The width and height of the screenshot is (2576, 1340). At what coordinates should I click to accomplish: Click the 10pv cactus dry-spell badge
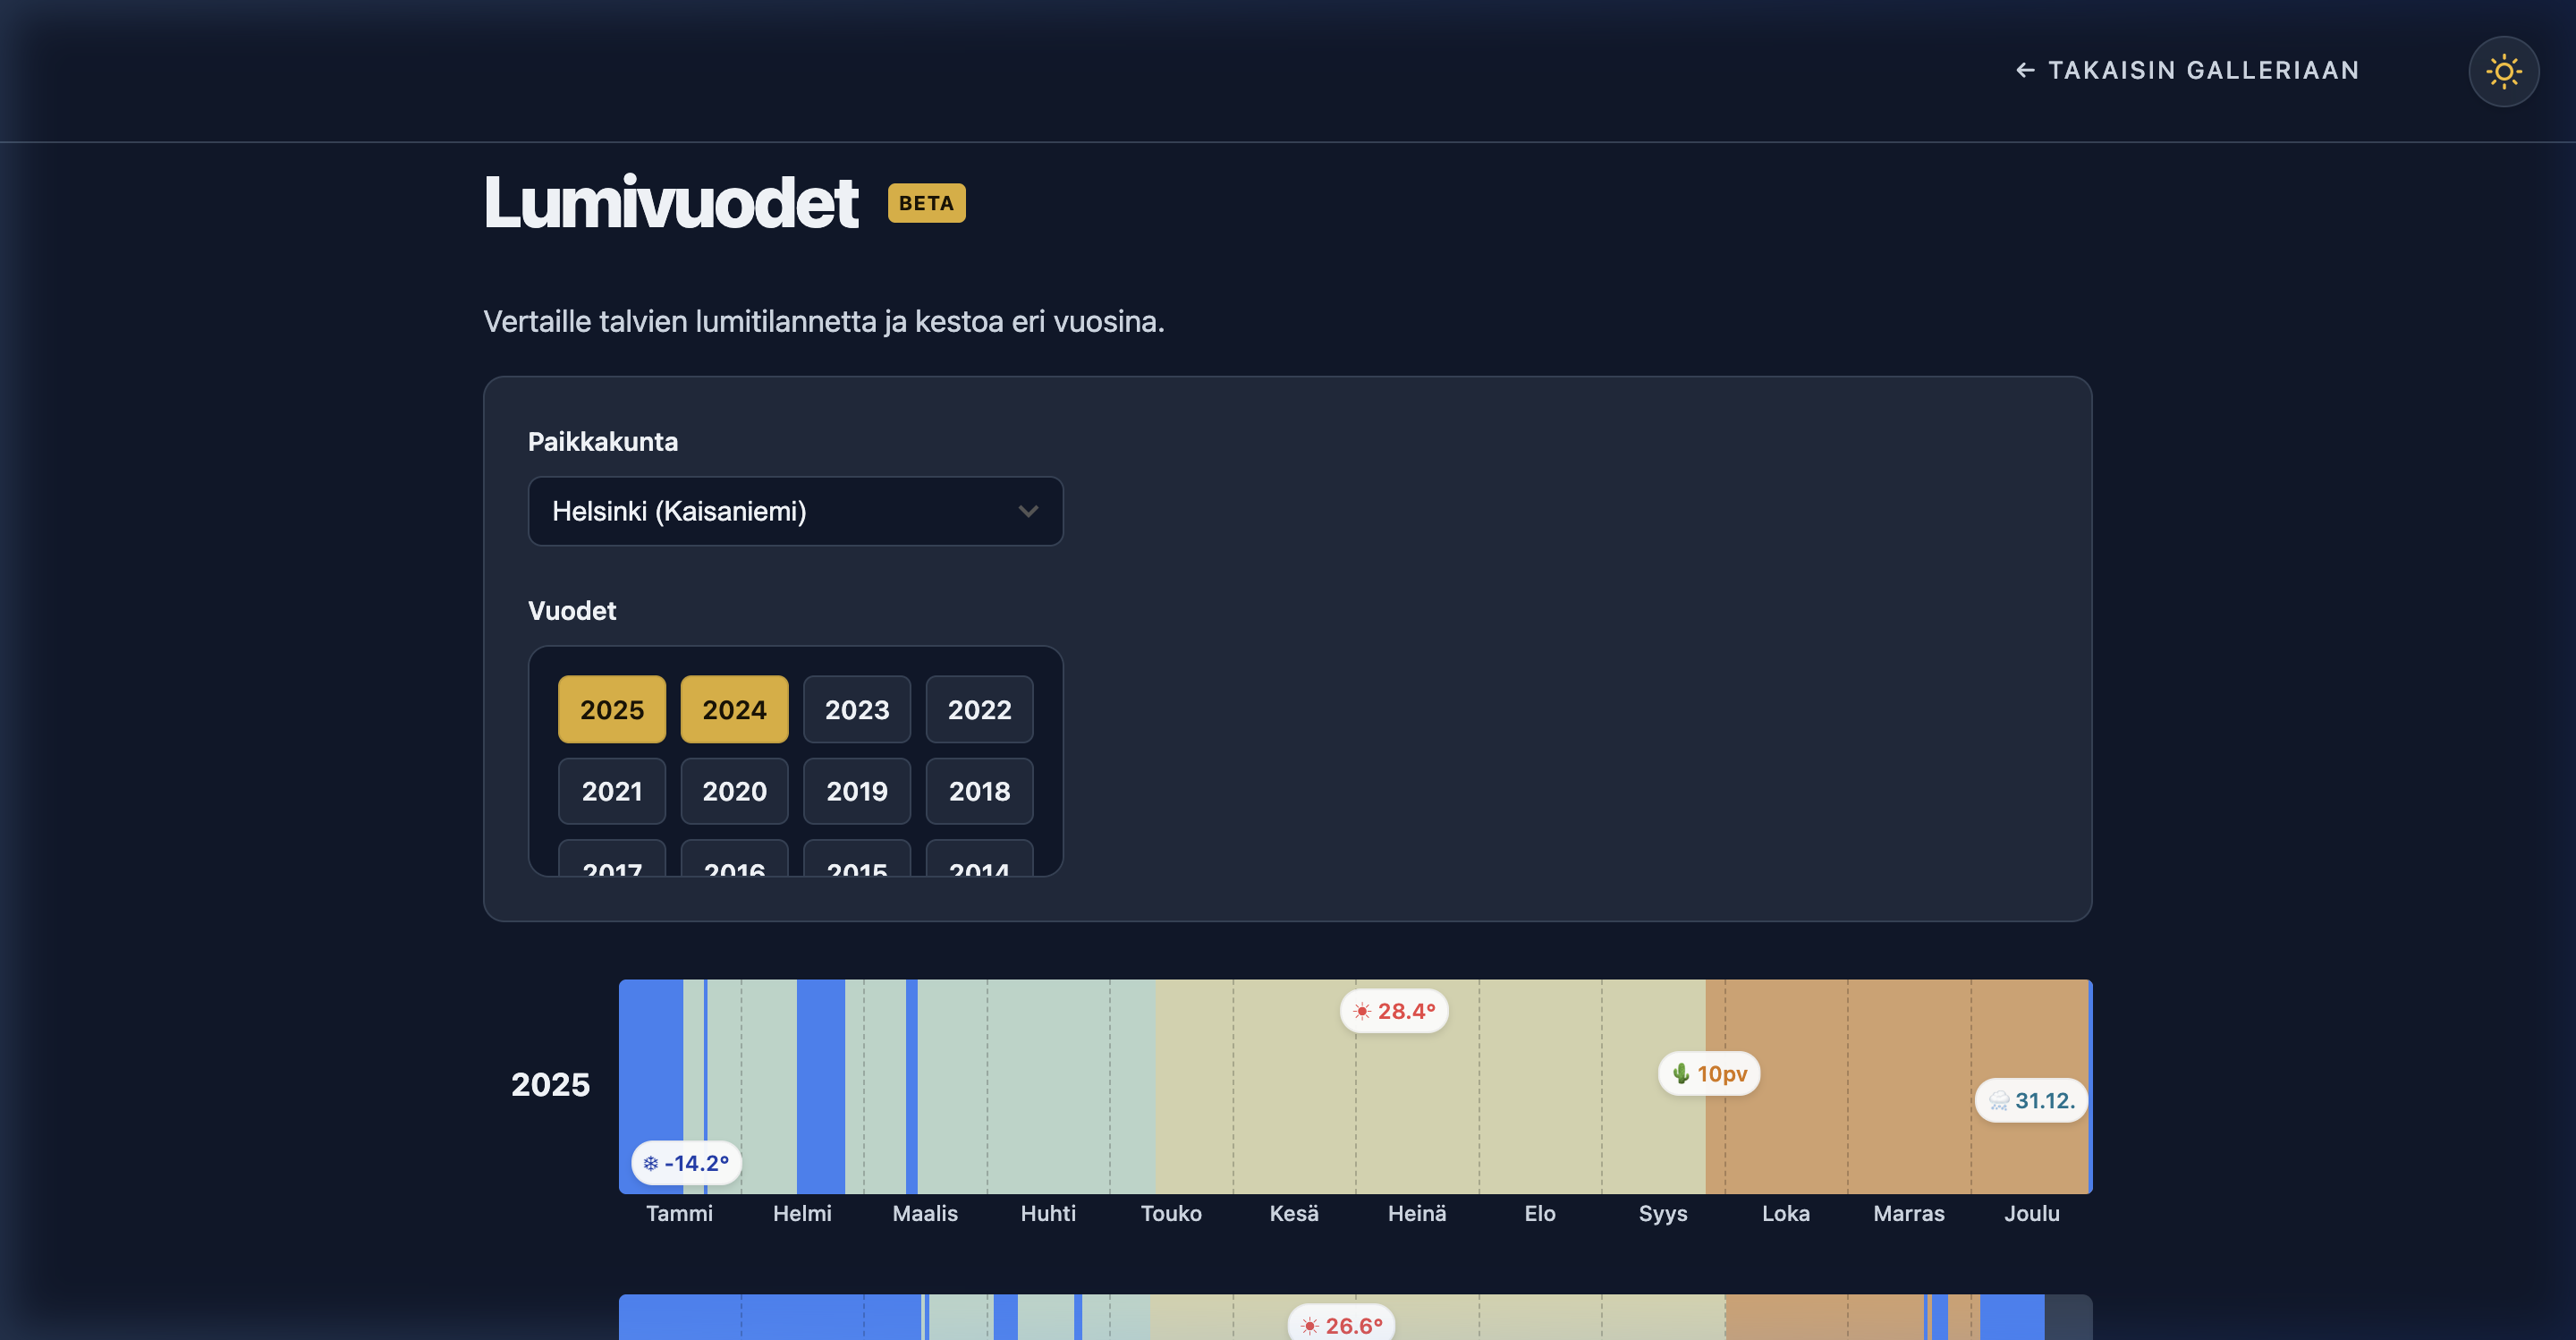(x=1709, y=1074)
